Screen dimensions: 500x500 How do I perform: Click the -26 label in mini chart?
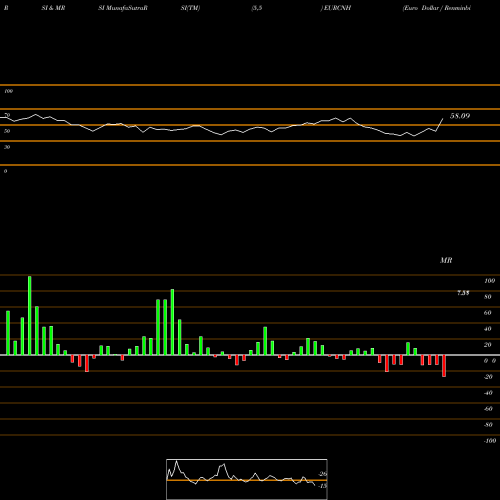[x=322, y=474]
